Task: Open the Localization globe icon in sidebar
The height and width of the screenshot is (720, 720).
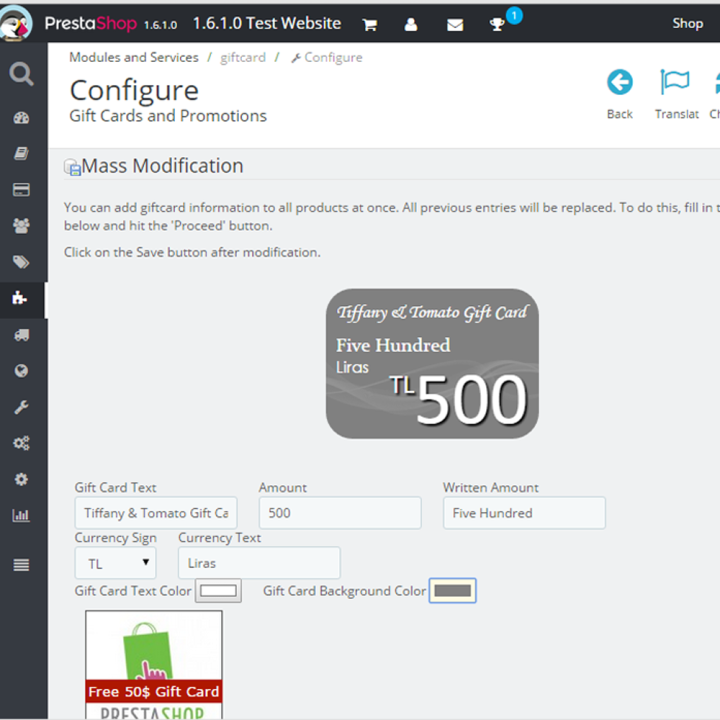Action: click(21, 371)
